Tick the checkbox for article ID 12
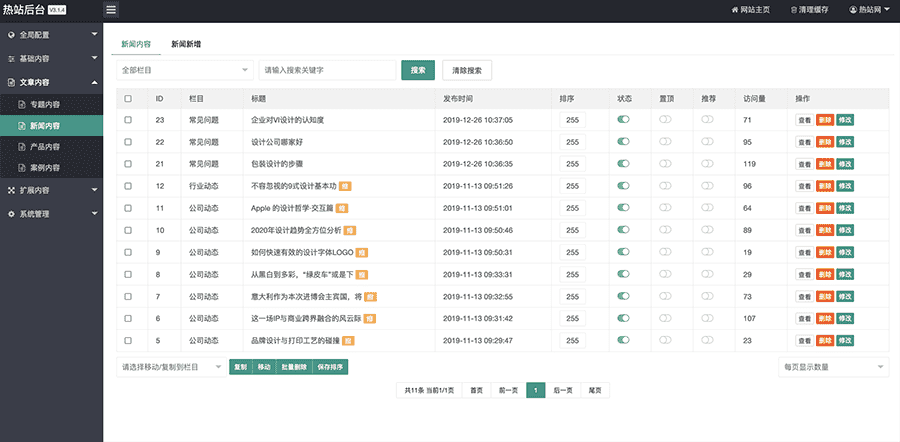The image size is (900, 442). pyautogui.click(x=128, y=186)
